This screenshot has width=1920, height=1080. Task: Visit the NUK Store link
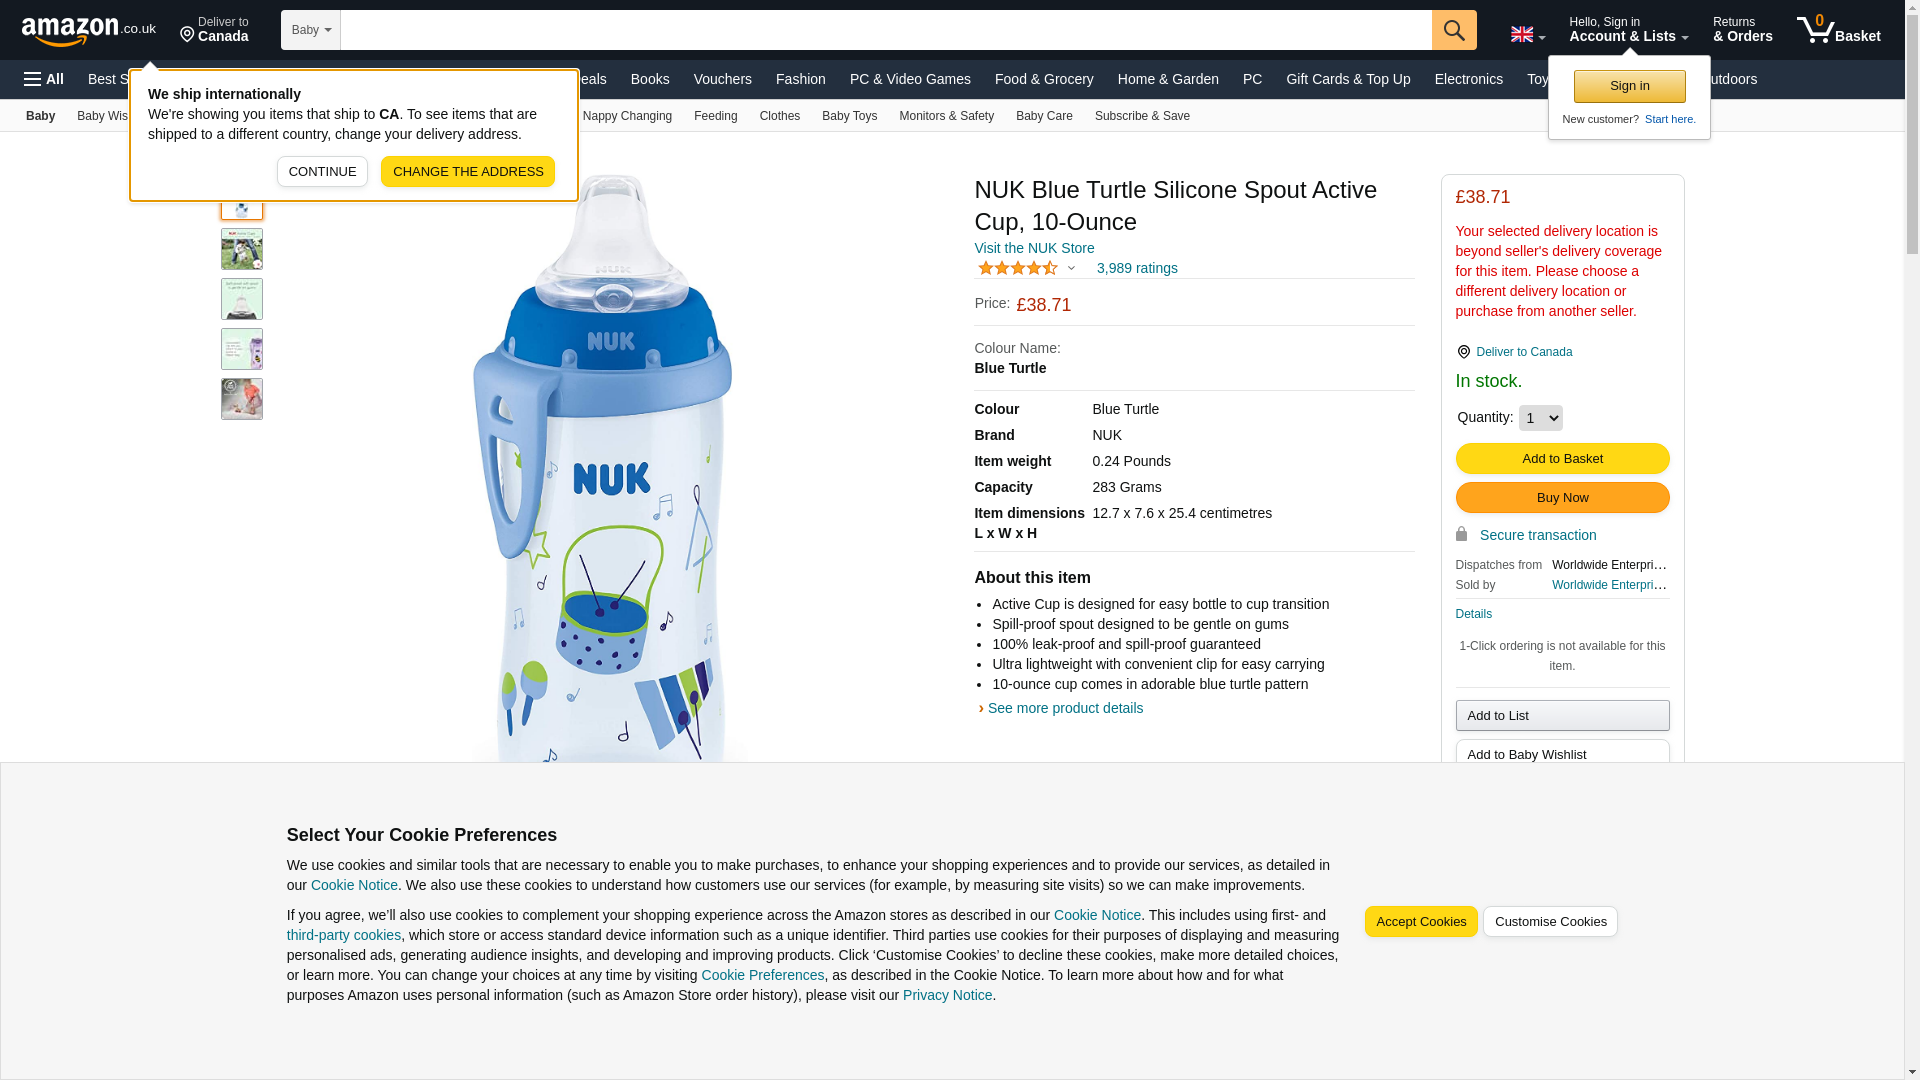(1034, 248)
